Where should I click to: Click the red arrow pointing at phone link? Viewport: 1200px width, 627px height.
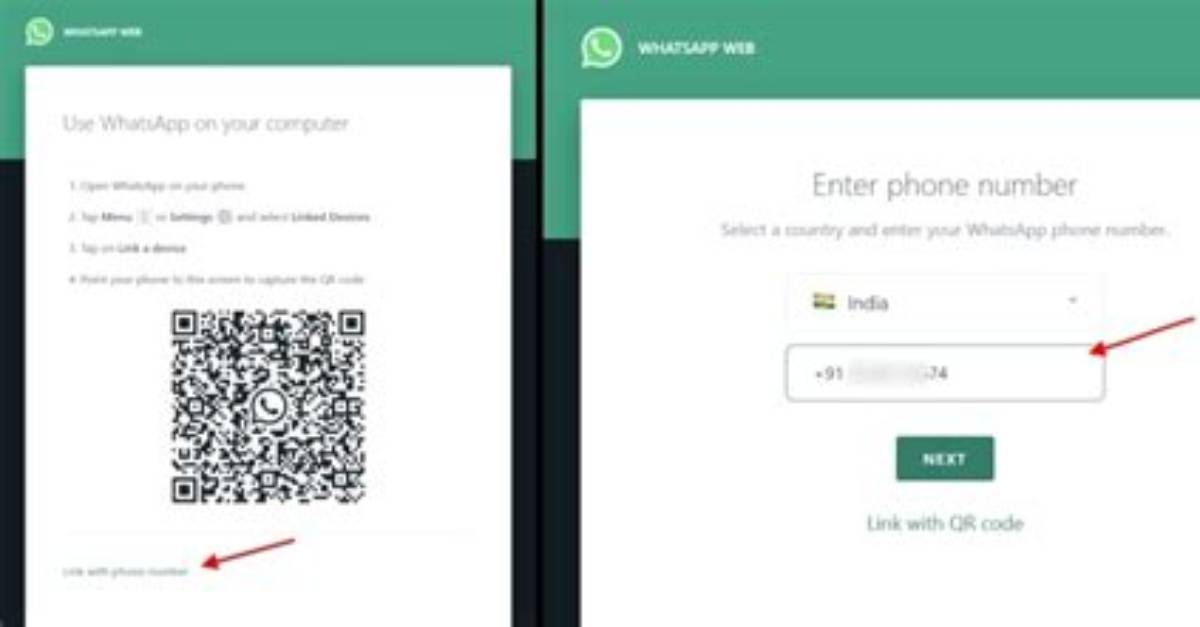[x=249, y=553]
